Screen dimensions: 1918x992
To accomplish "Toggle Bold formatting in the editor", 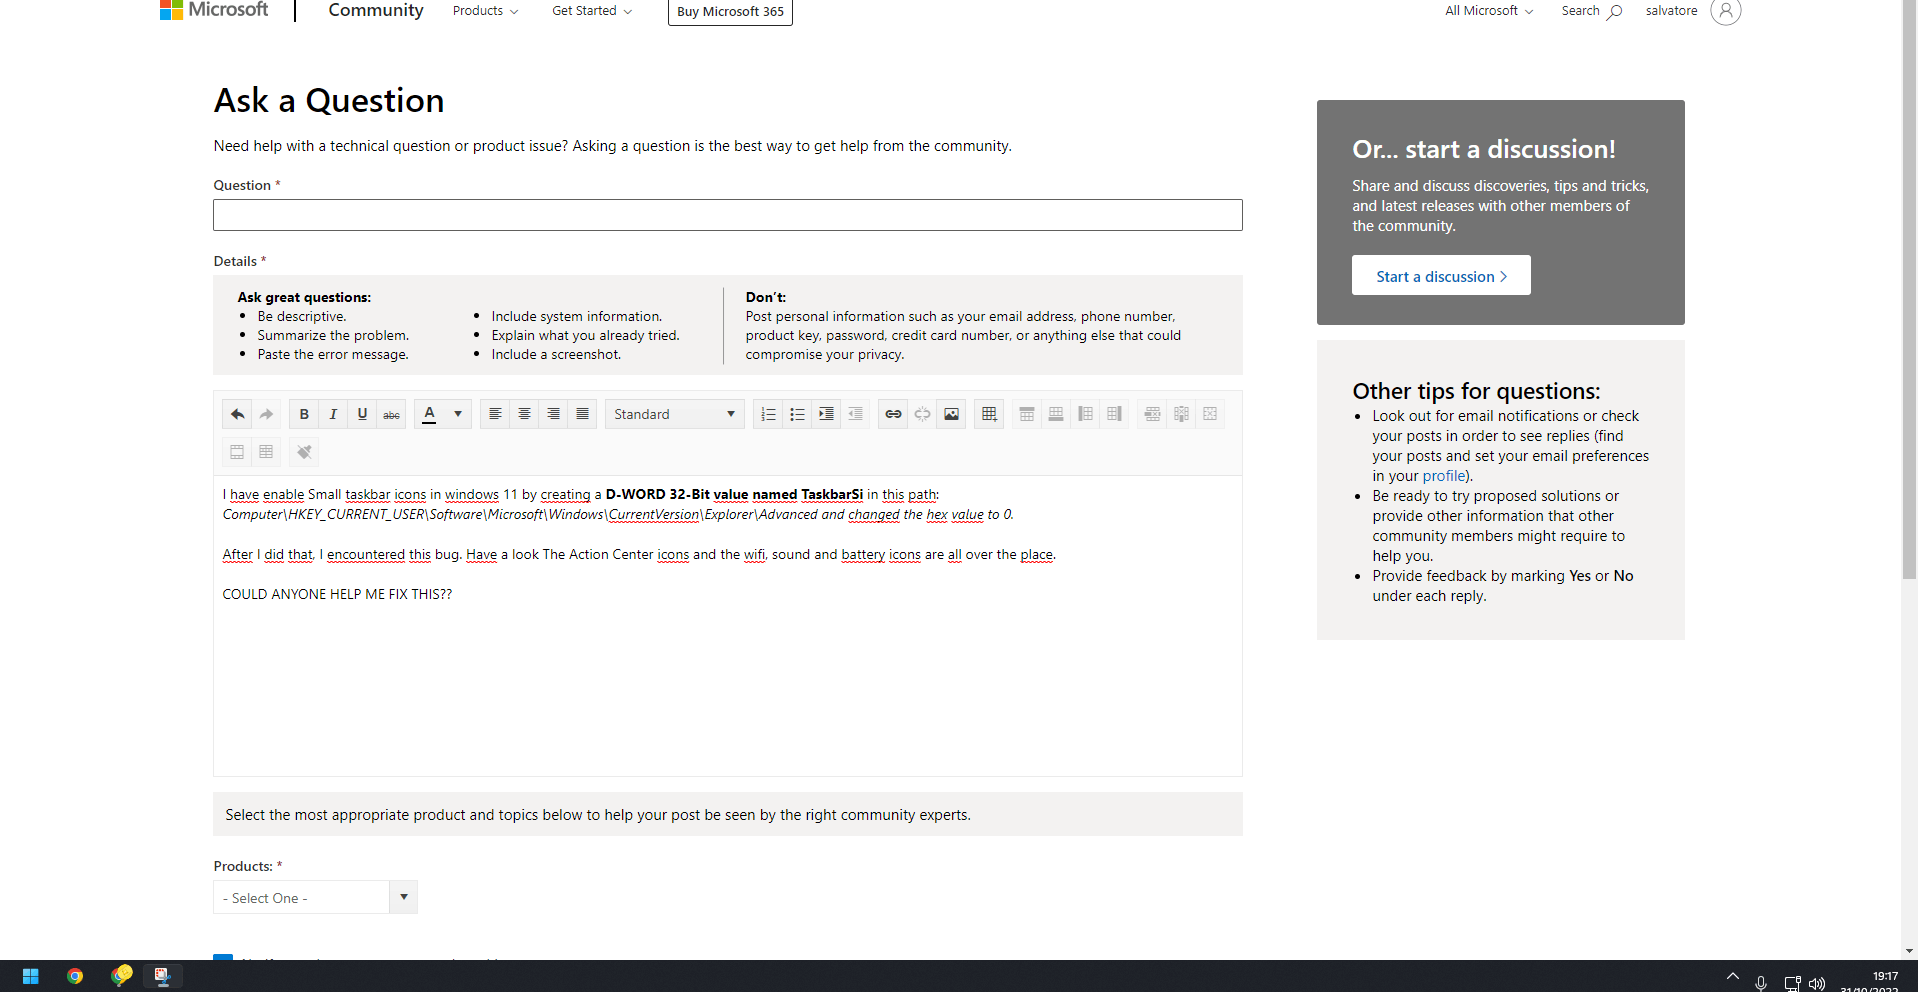I will point(304,414).
